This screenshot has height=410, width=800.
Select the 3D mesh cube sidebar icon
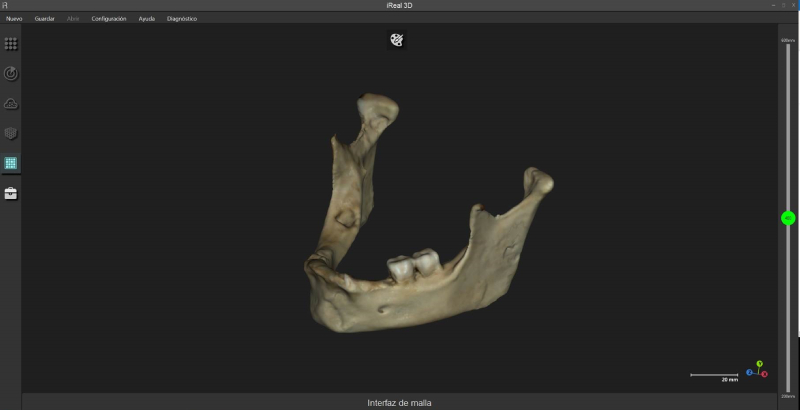pyautogui.click(x=11, y=133)
